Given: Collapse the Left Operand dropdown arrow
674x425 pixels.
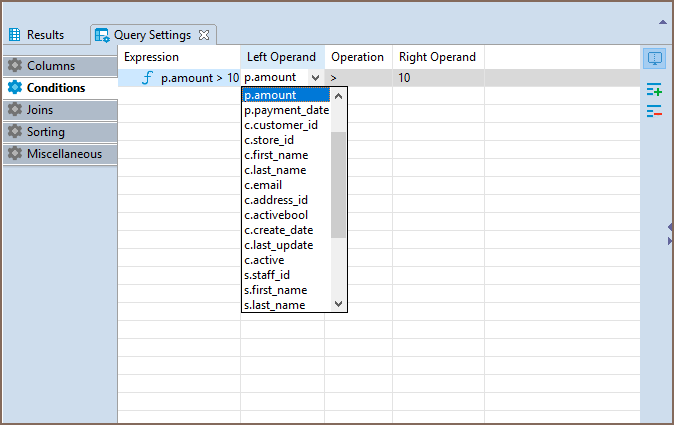Looking at the screenshot, I should 315,78.
